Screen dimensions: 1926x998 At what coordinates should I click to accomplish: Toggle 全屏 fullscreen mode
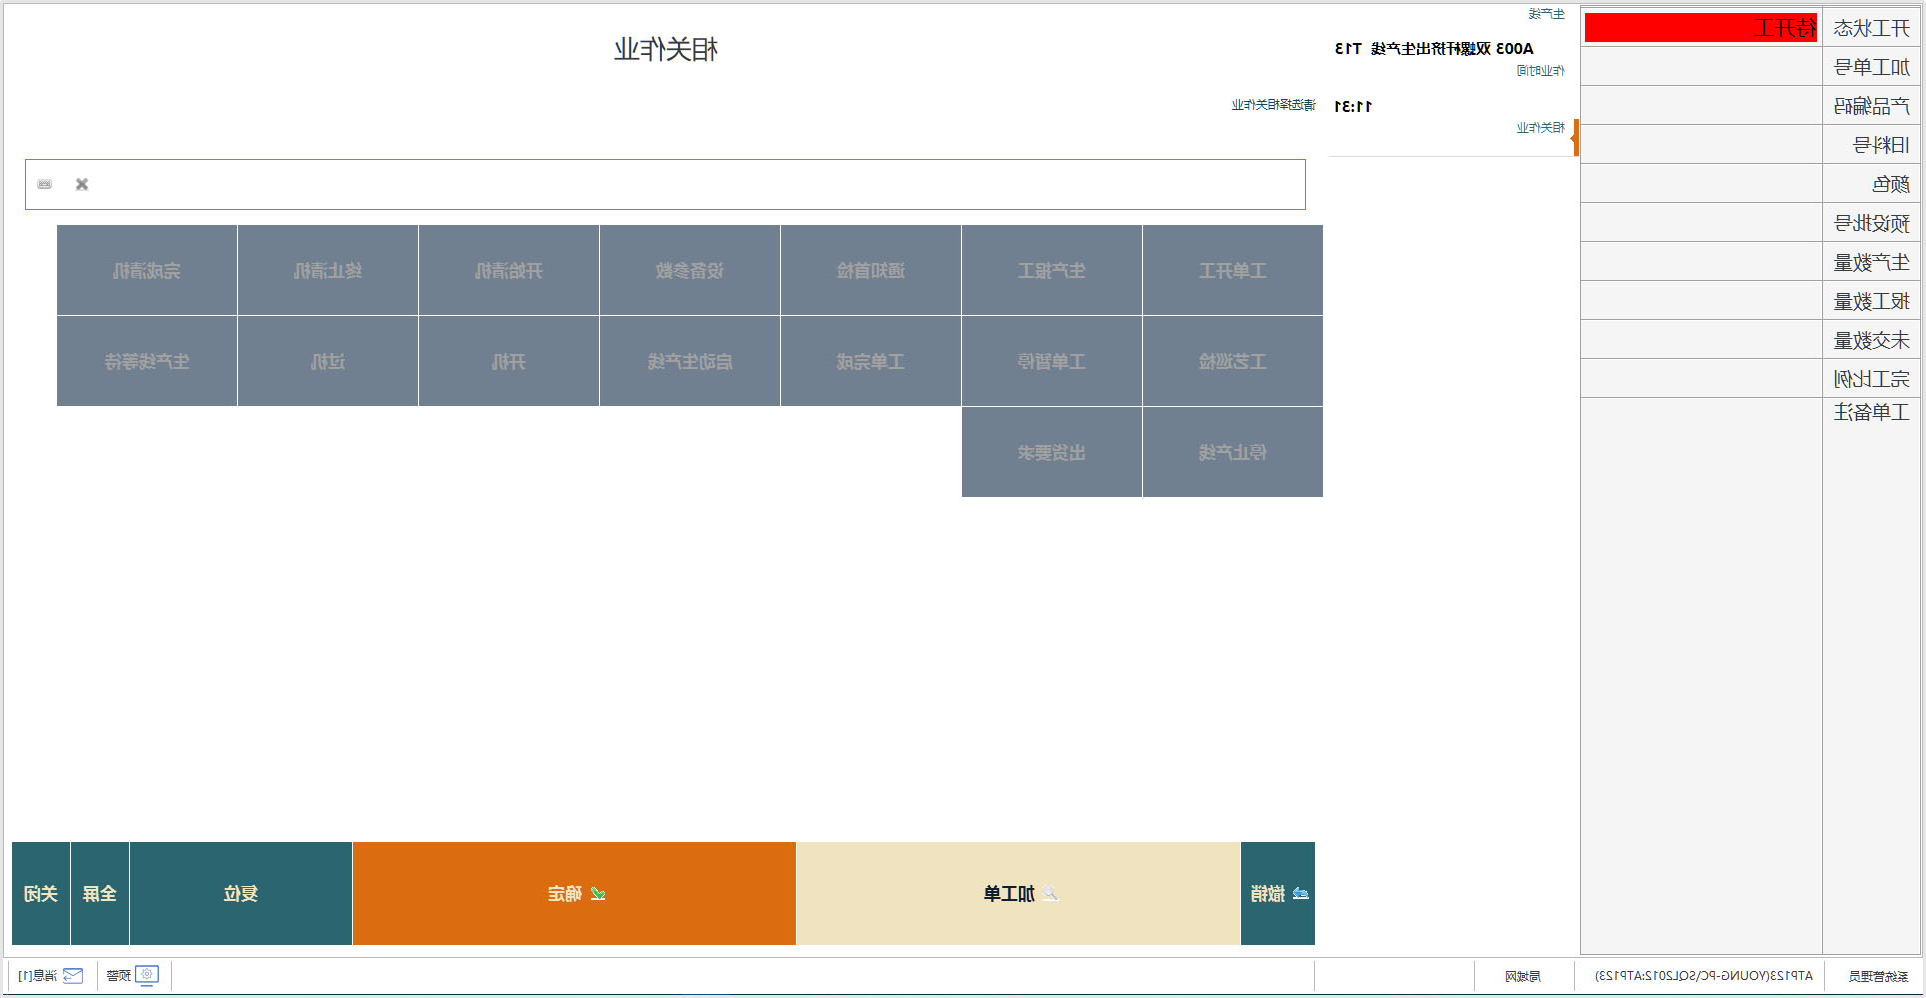pyautogui.click(x=100, y=893)
